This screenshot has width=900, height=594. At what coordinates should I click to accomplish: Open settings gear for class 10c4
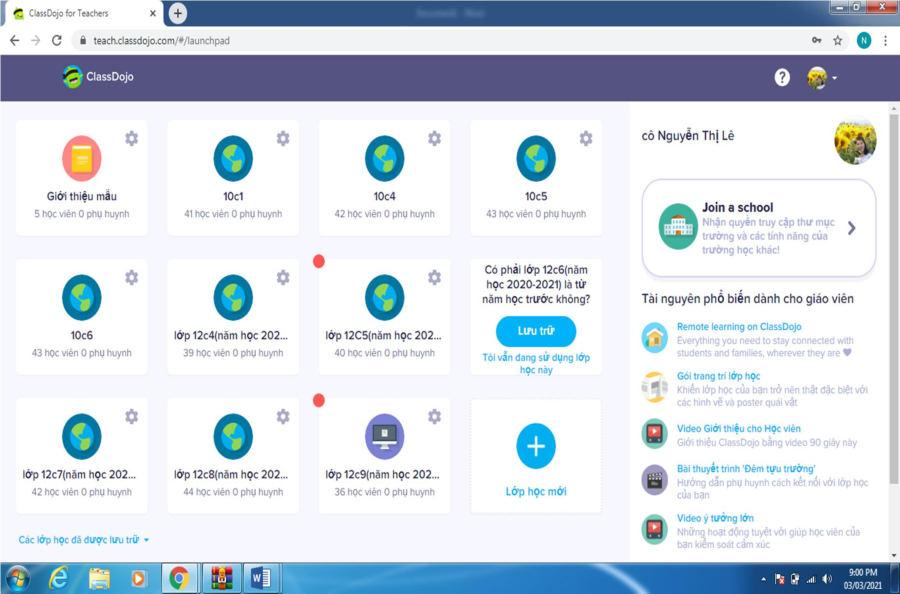coord(435,138)
